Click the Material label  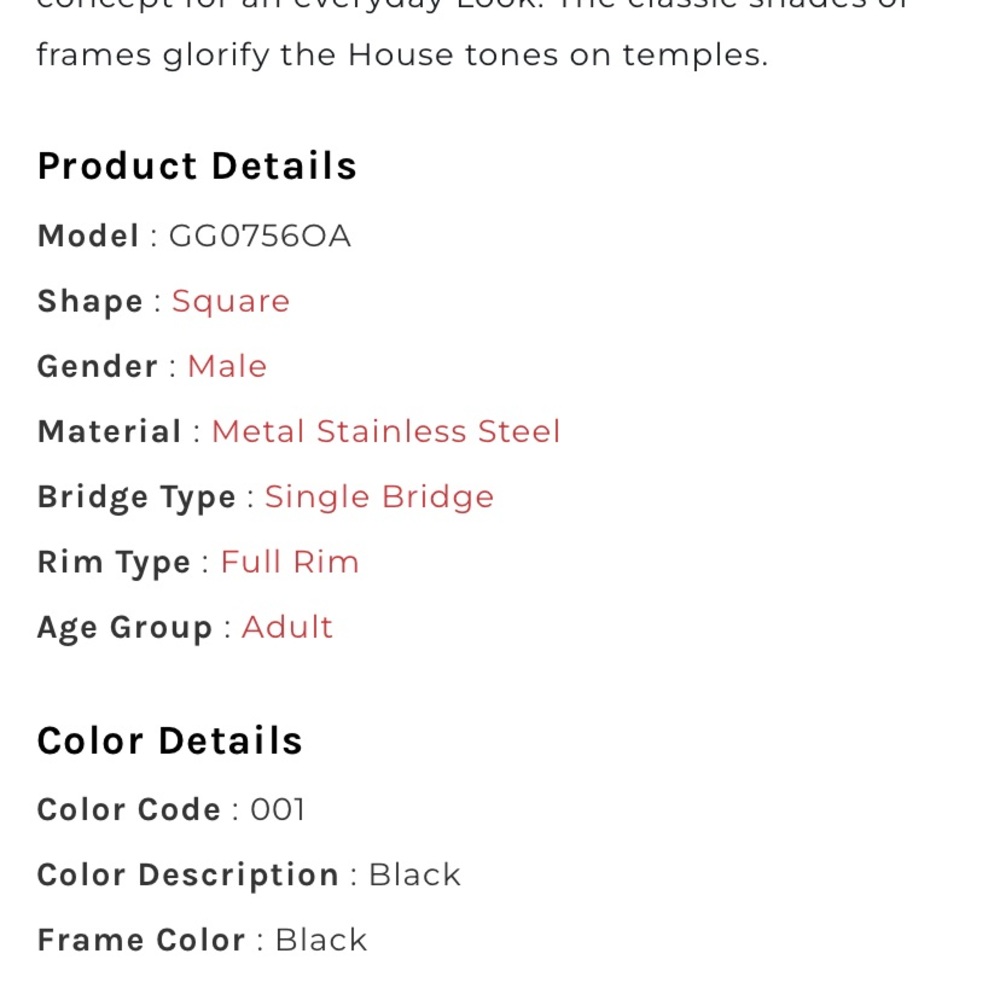click(109, 431)
